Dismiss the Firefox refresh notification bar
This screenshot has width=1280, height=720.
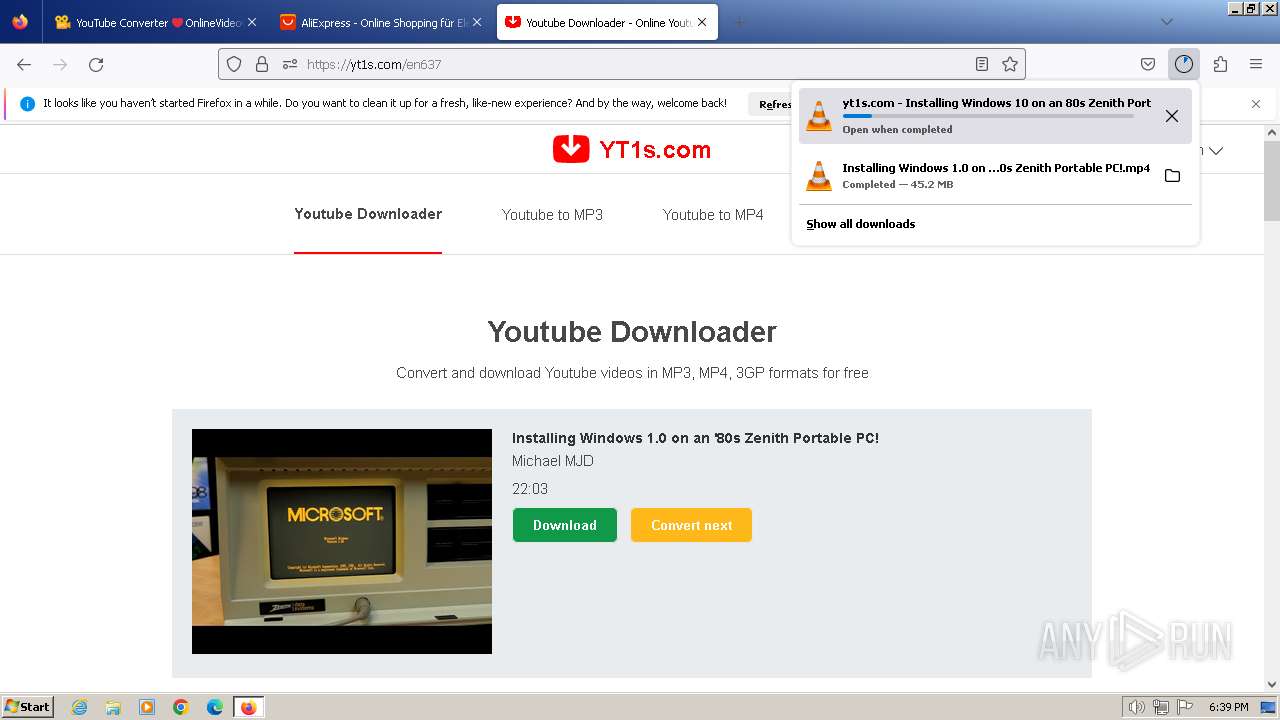(x=1256, y=104)
